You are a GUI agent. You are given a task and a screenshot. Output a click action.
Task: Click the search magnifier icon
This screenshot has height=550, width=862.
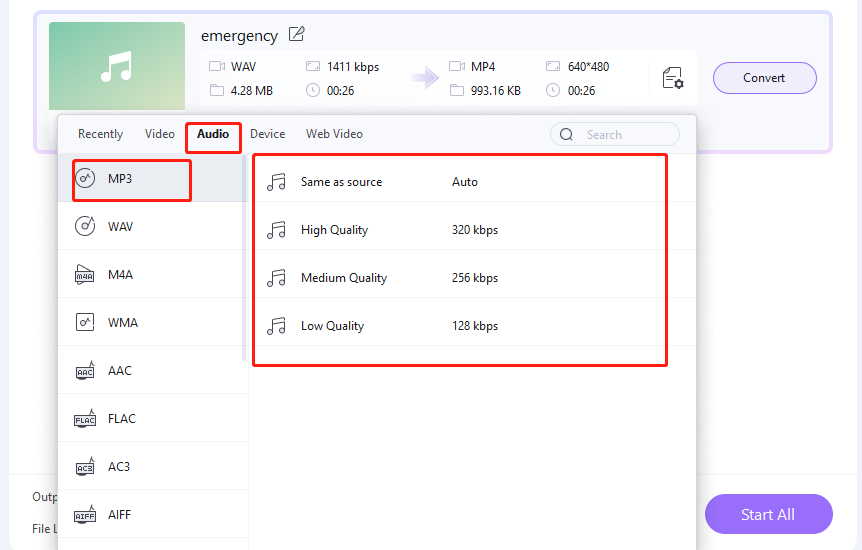566,134
